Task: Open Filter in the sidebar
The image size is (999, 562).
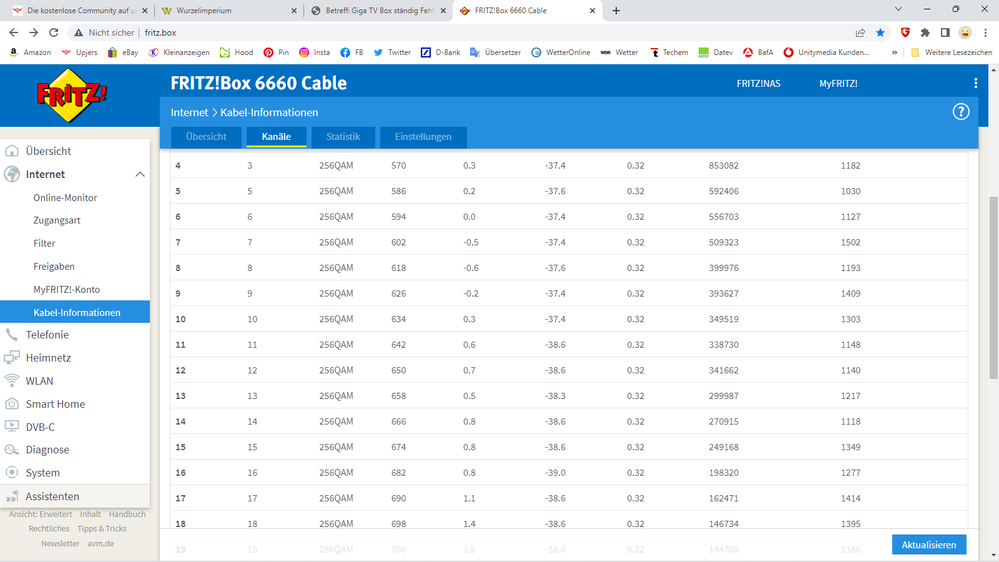Action: coord(44,243)
